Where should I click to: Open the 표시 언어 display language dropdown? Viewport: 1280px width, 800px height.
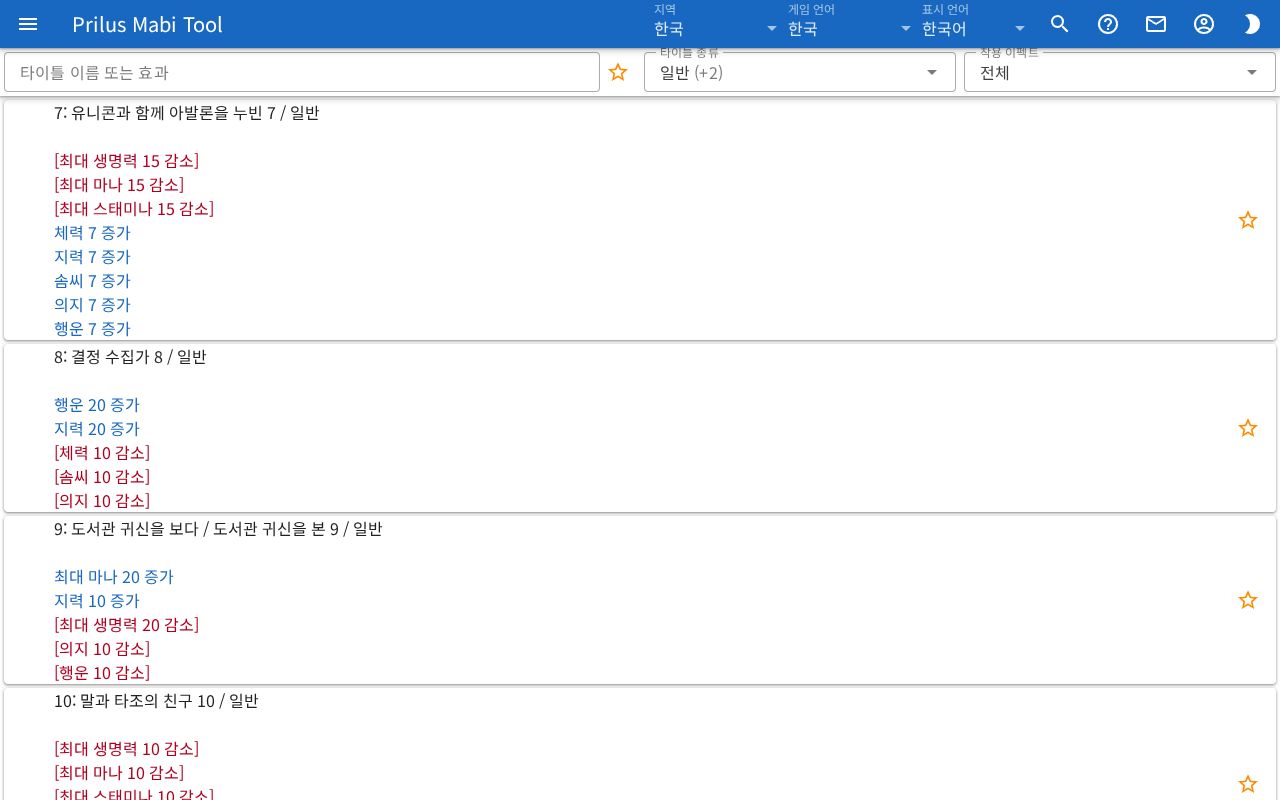[x=974, y=24]
